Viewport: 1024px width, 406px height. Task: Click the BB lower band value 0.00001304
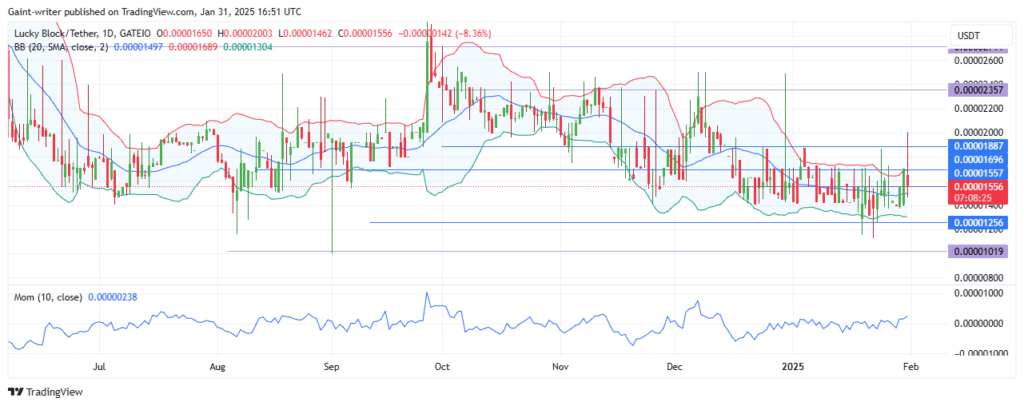(x=248, y=46)
